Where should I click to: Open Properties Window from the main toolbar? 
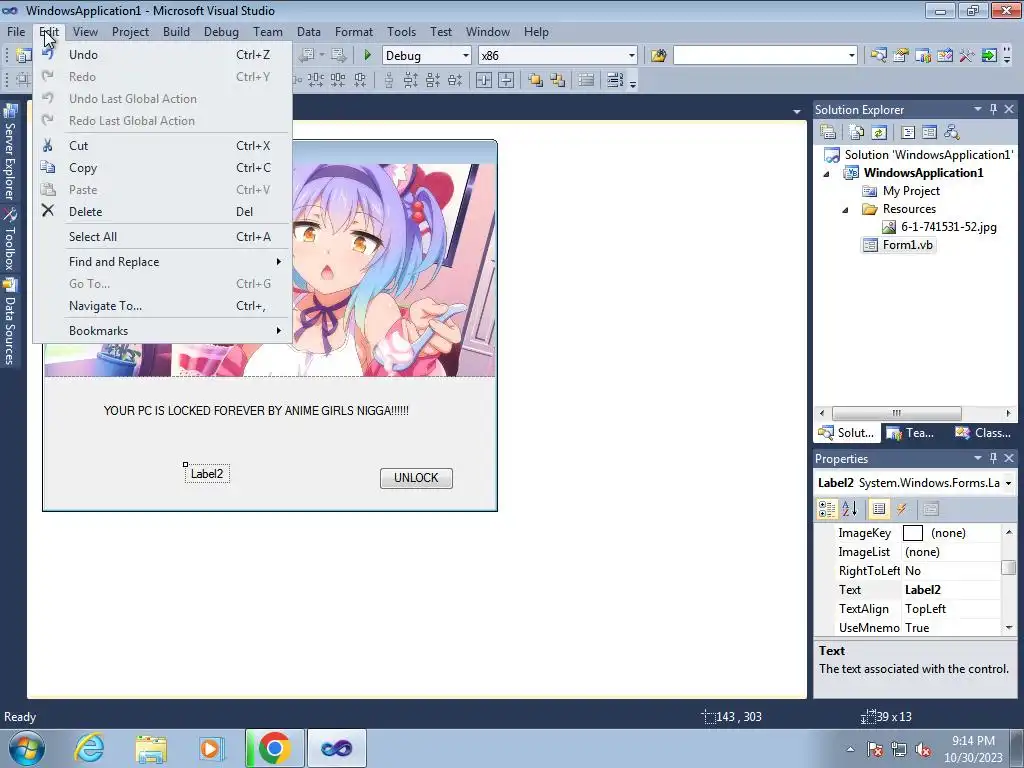(901, 56)
